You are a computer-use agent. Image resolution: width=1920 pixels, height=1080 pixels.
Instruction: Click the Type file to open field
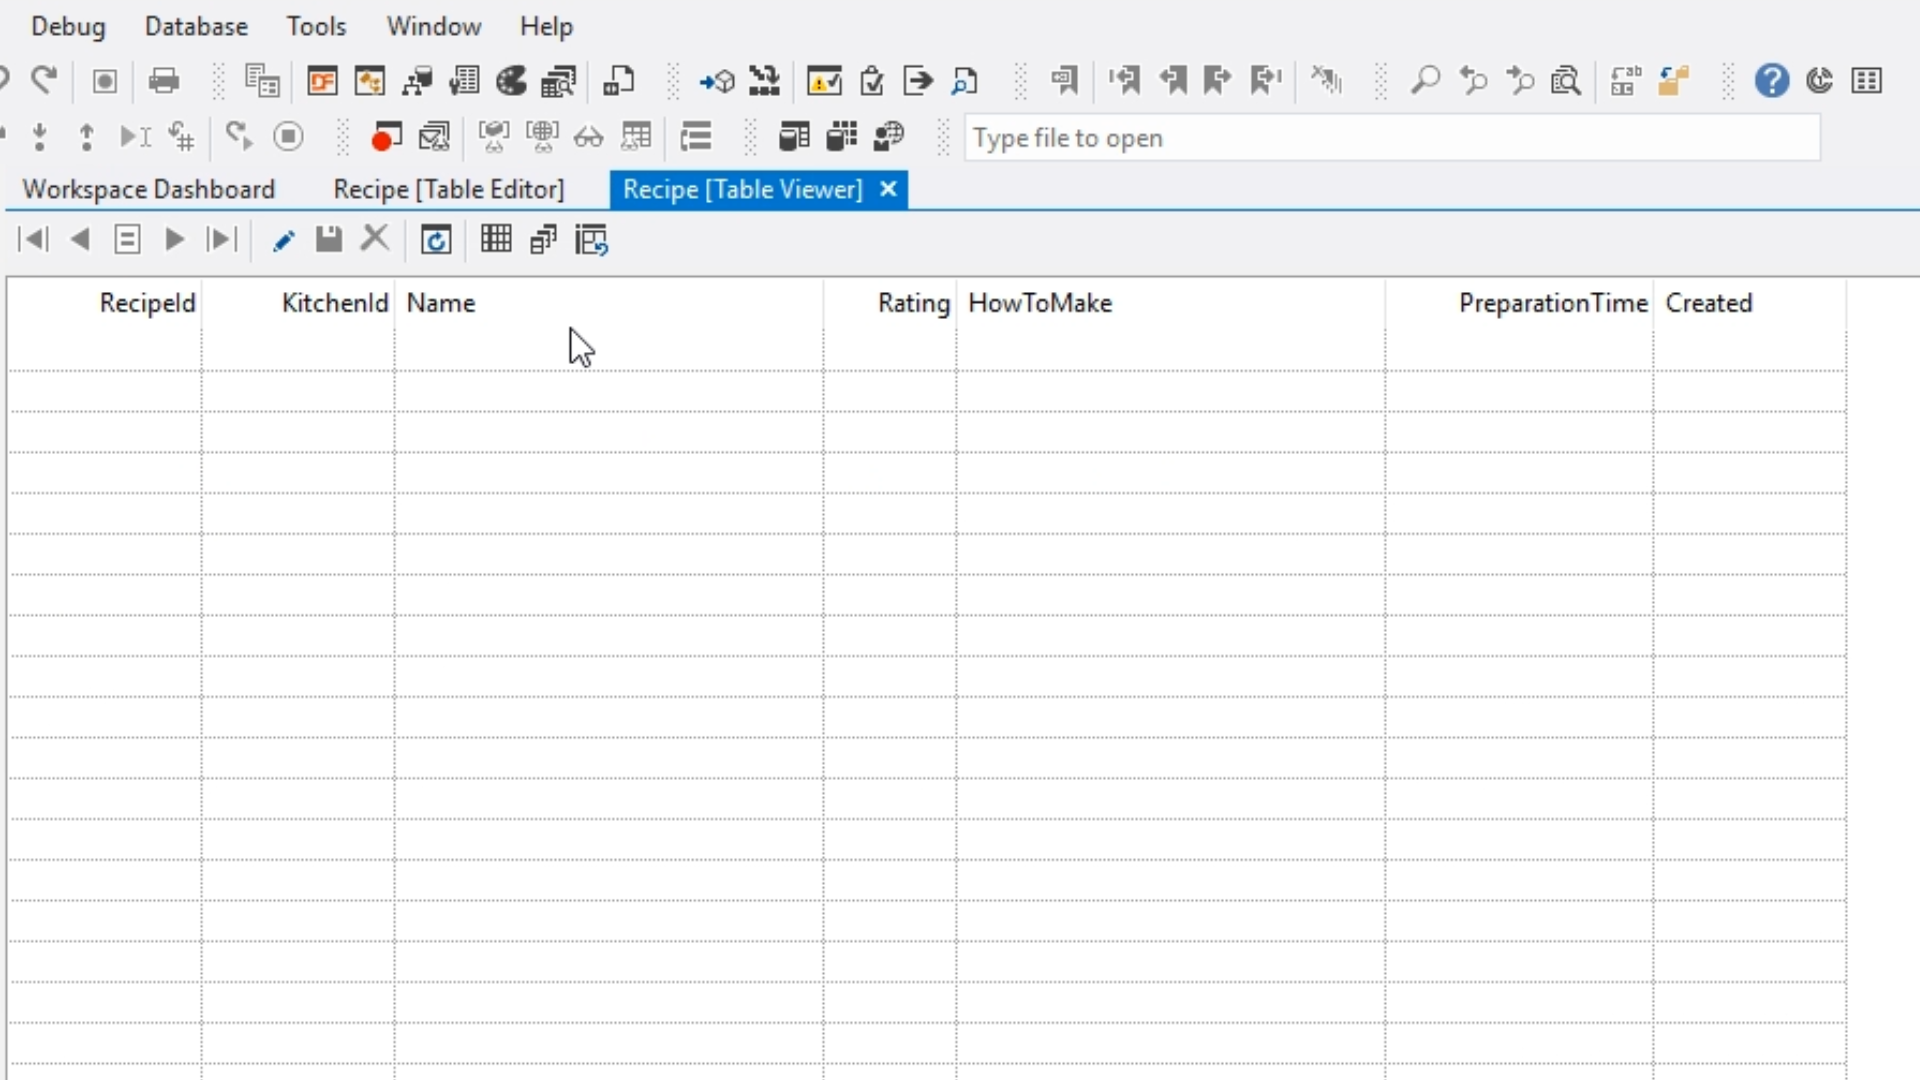(1390, 138)
